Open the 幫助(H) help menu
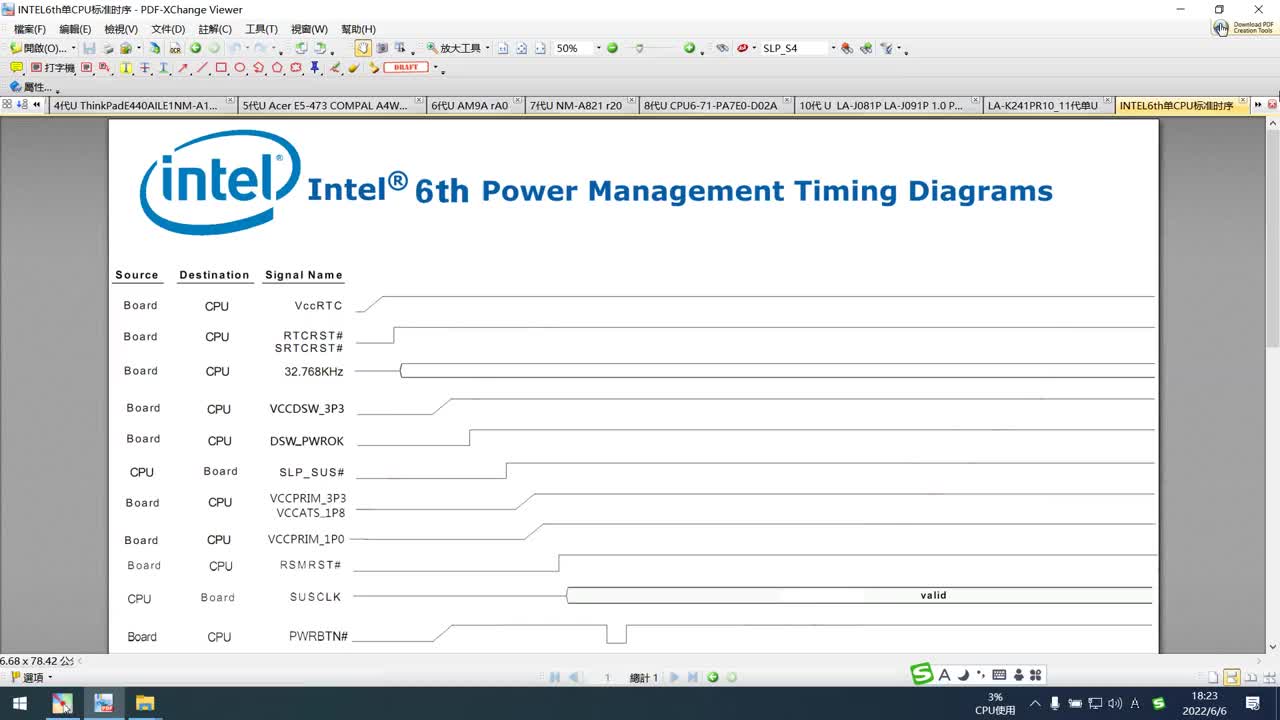Screen dimensions: 1280x720 (x=358, y=29)
